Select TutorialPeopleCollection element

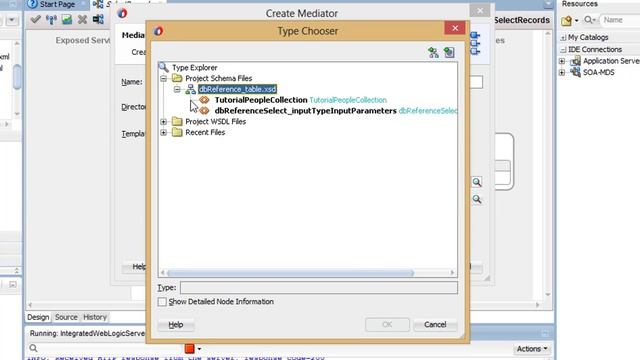(x=261, y=100)
